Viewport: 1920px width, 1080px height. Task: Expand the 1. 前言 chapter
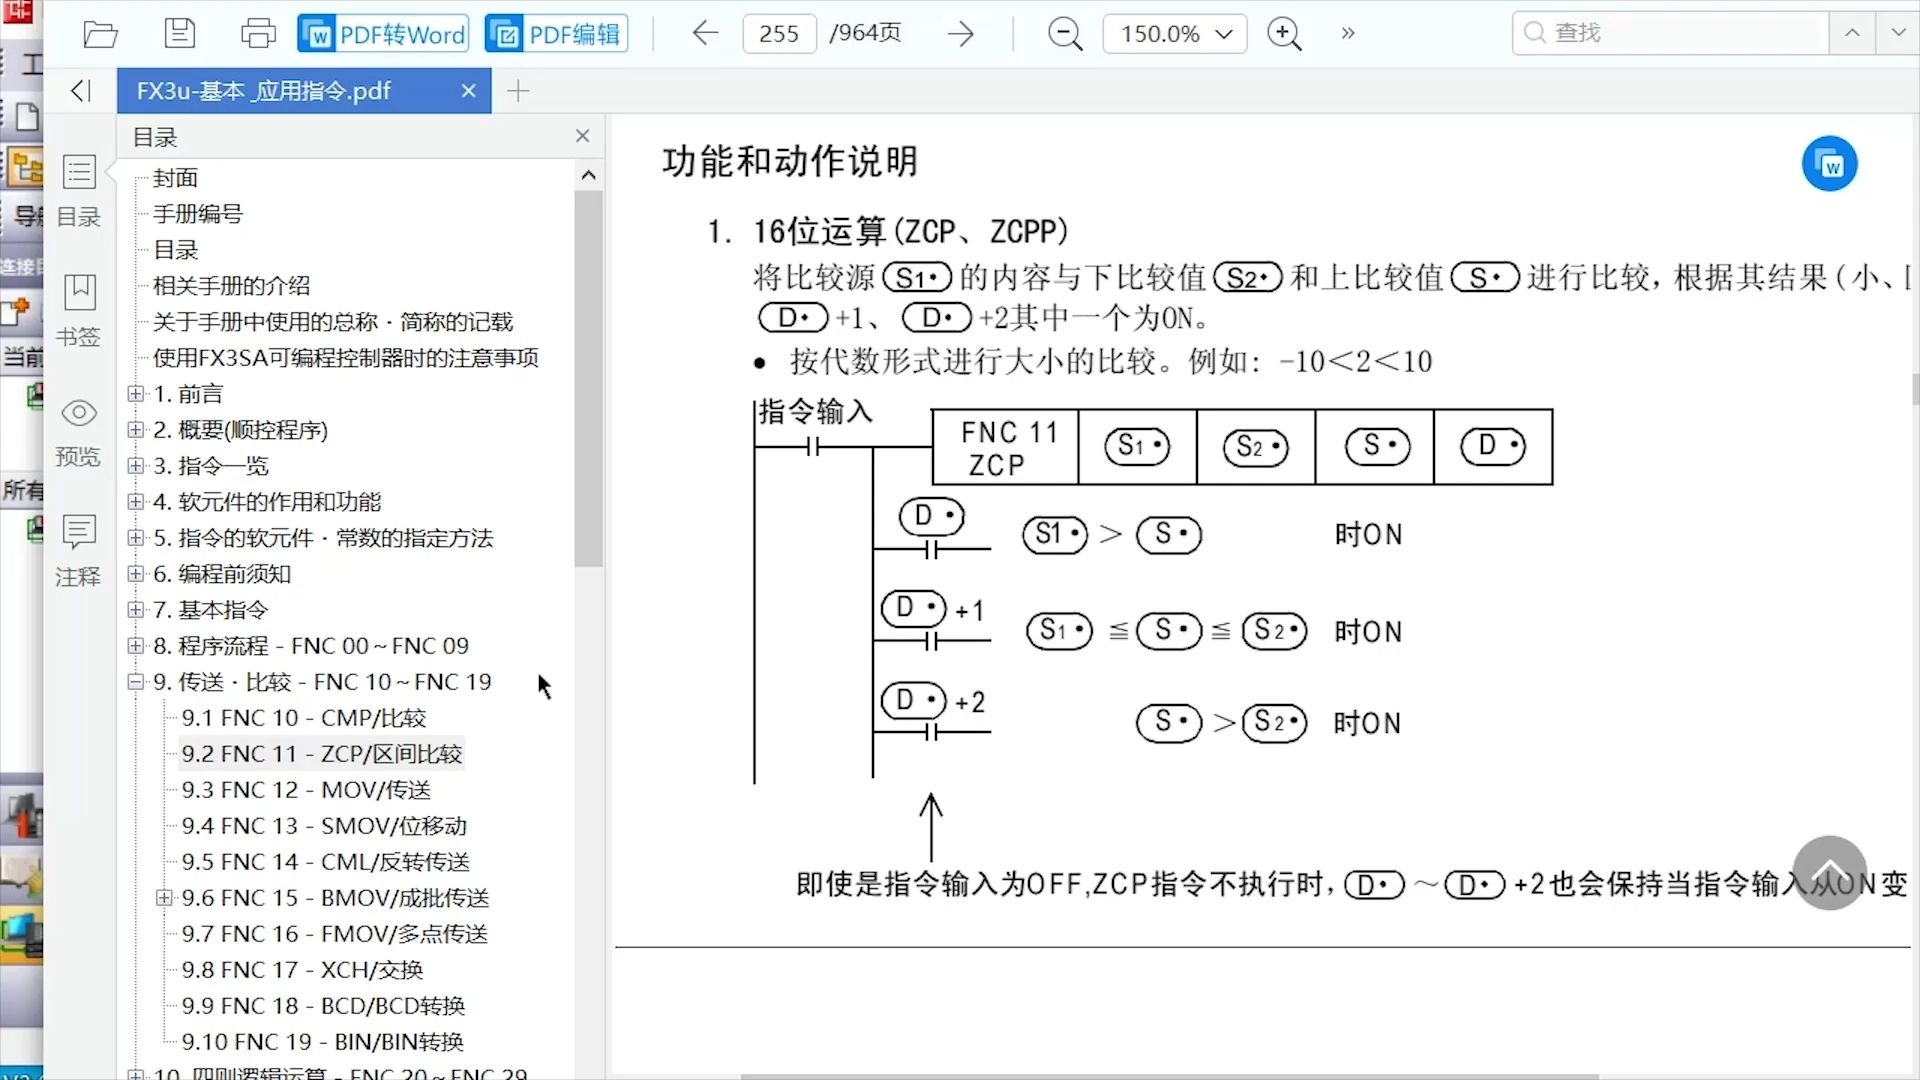(x=135, y=393)
